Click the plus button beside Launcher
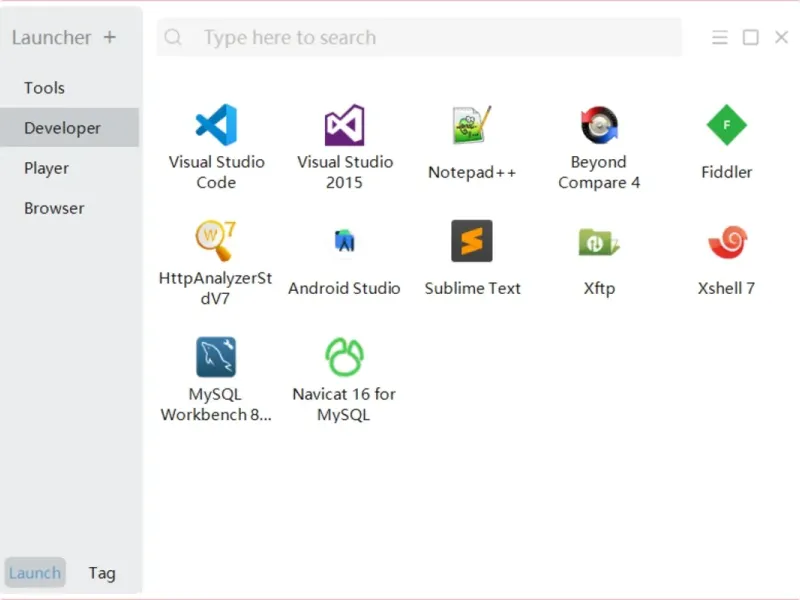The height and width of the screenshot is (600, 800). click(x=110, y=38)
